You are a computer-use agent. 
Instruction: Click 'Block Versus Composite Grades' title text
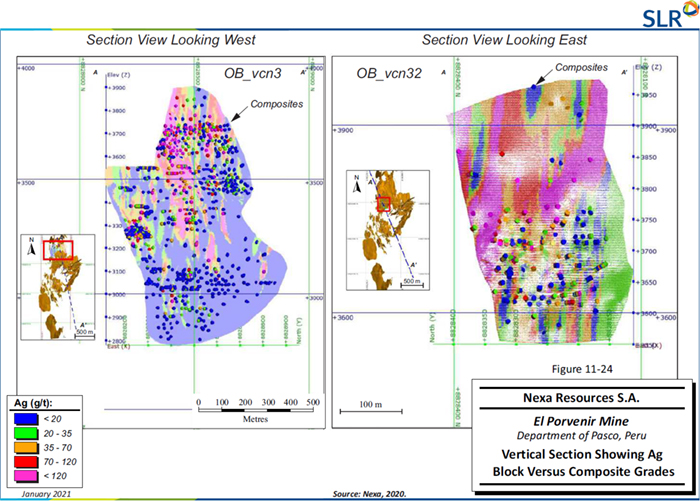click(x=583, y=472)
